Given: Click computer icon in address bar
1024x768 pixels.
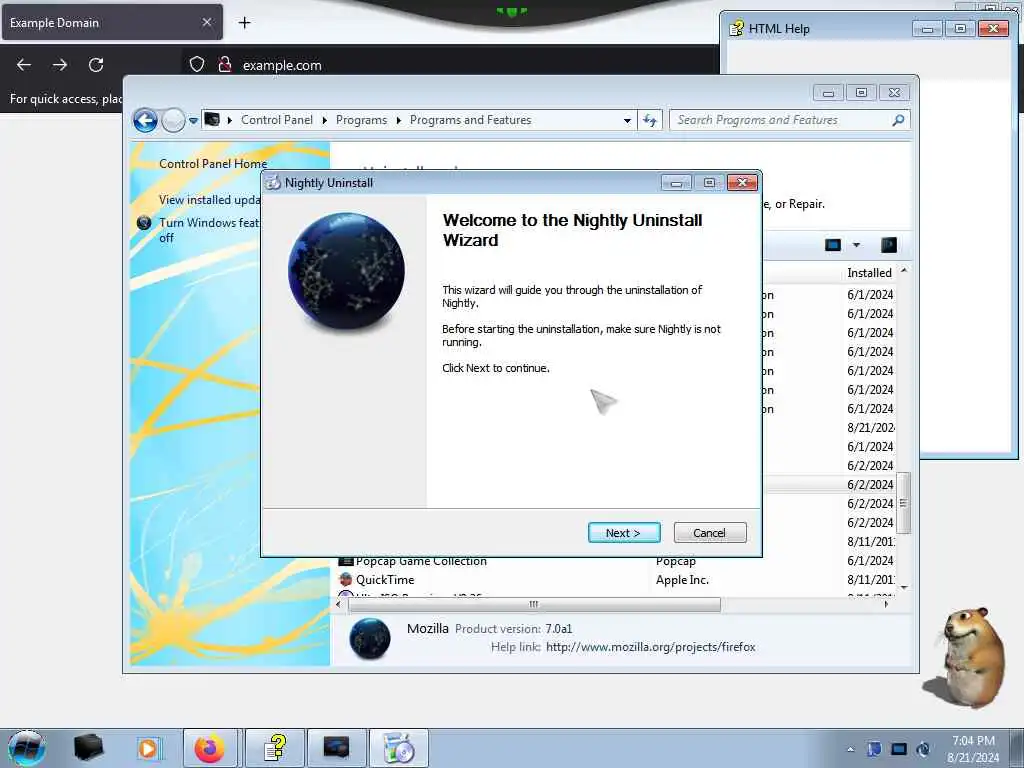Looking at the screenshot, I should [x=212, y=120].
